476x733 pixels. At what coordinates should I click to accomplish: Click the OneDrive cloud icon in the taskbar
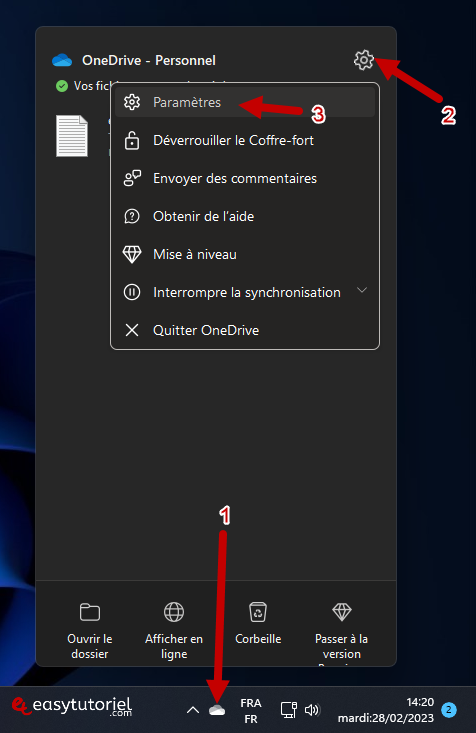point(217,710)
